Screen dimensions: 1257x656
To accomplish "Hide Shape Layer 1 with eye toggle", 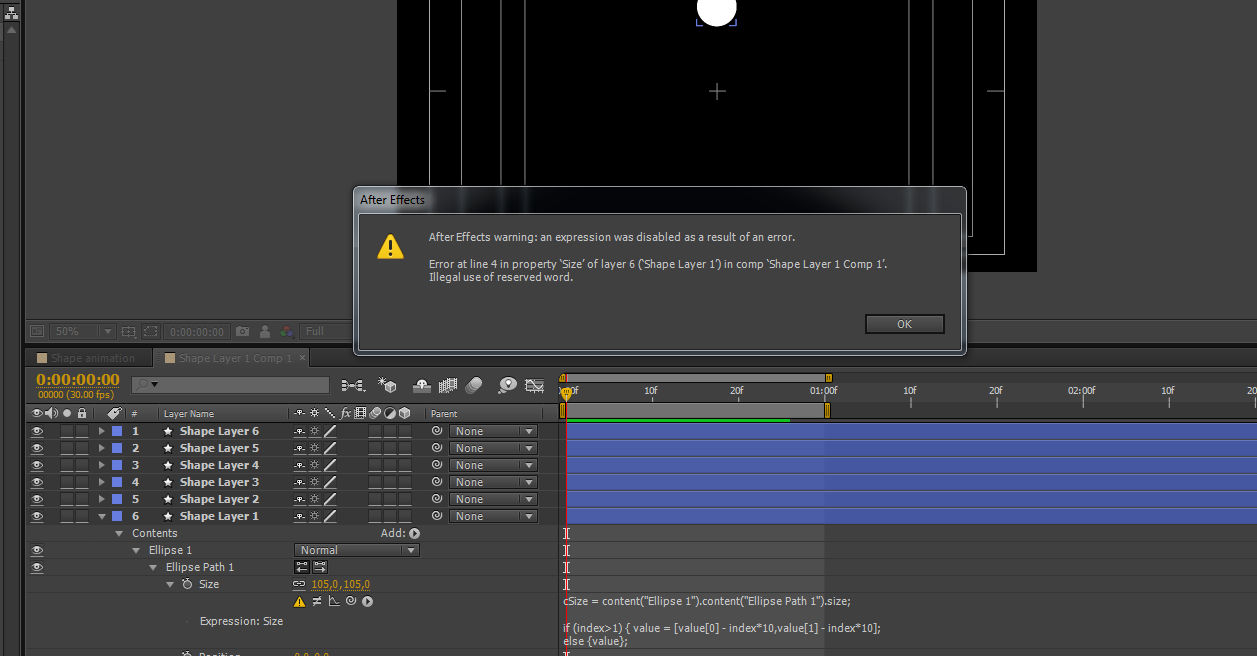I will tap(37, 517).
